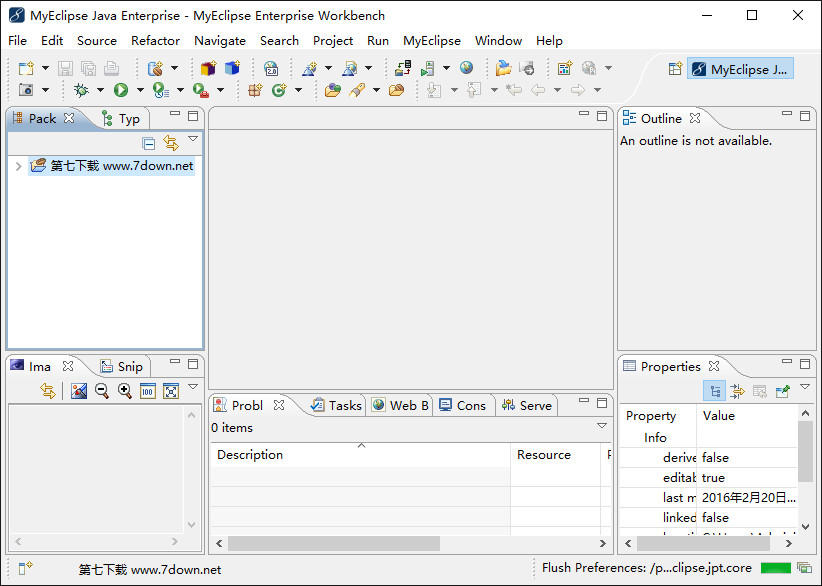Click the Open Perspective icon

[676, 69]
